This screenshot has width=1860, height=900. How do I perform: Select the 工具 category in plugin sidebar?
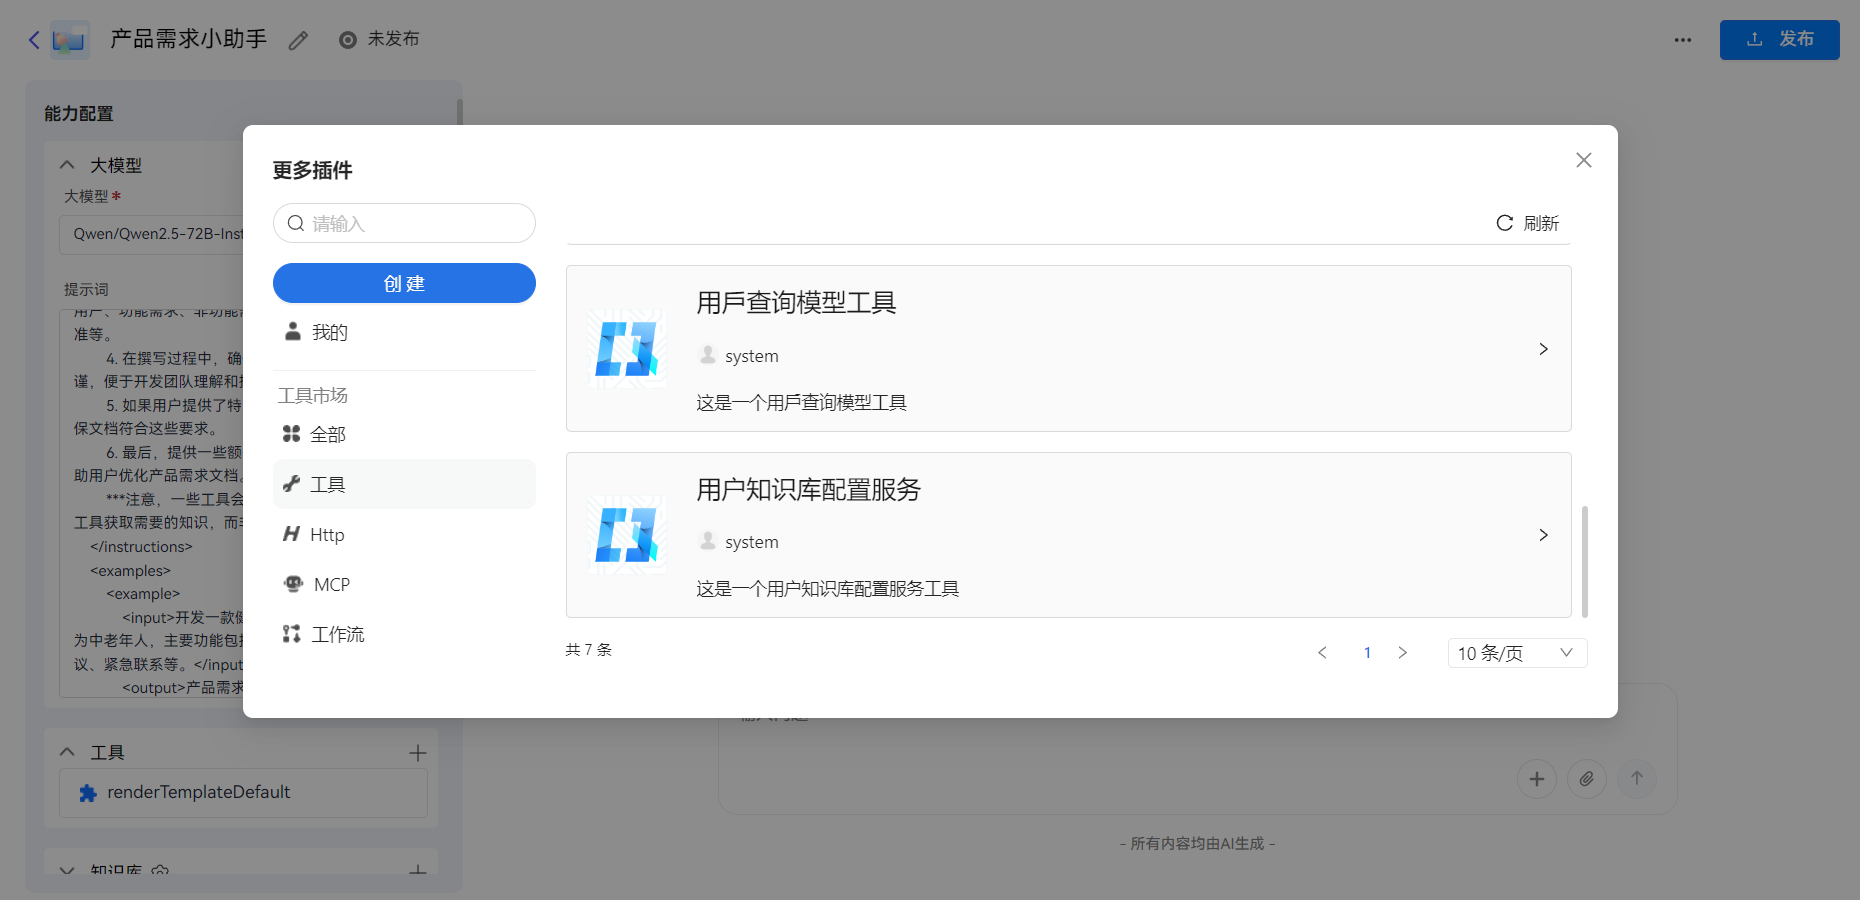tap(327, 484)
